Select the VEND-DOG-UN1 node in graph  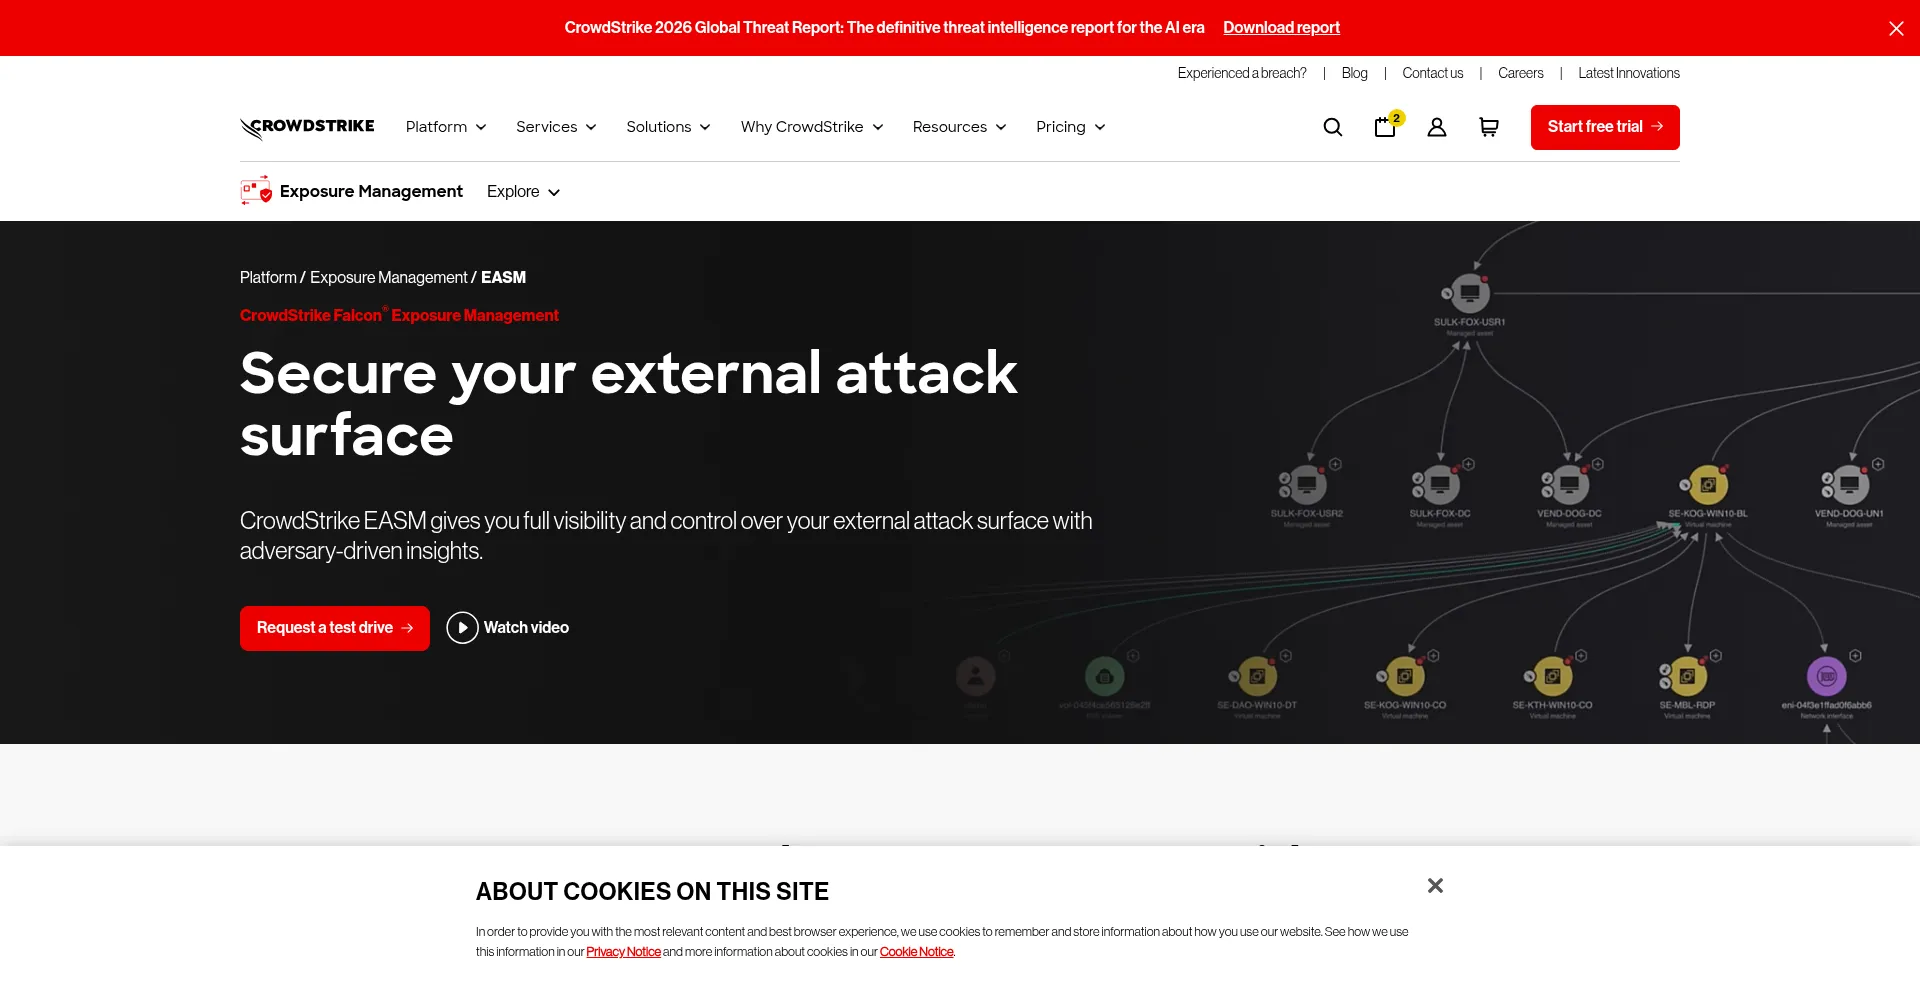[1849, 485]
